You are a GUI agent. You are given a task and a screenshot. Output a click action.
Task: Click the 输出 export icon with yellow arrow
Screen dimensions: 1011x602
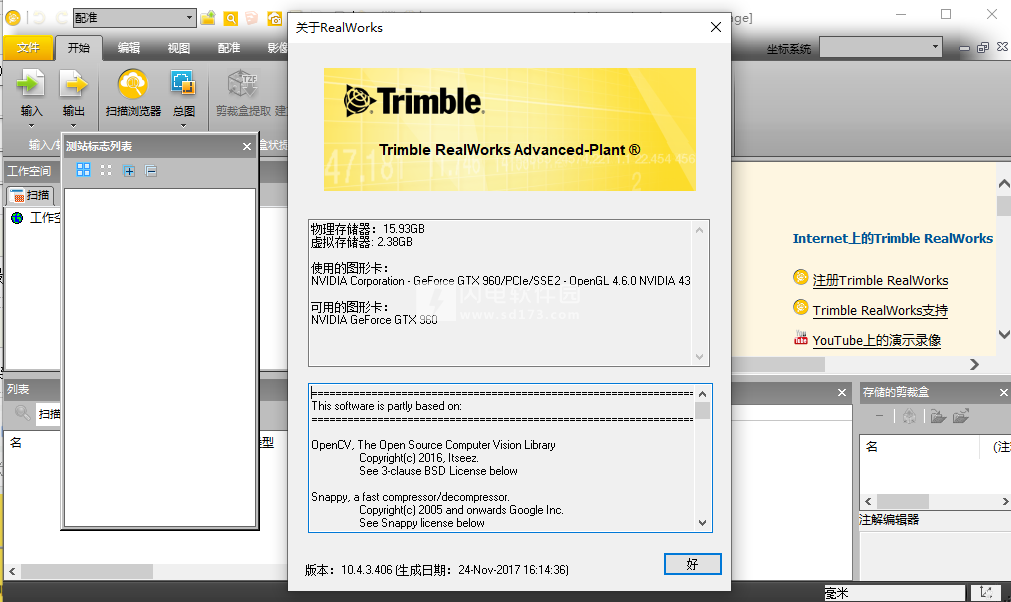click(73, 84)
